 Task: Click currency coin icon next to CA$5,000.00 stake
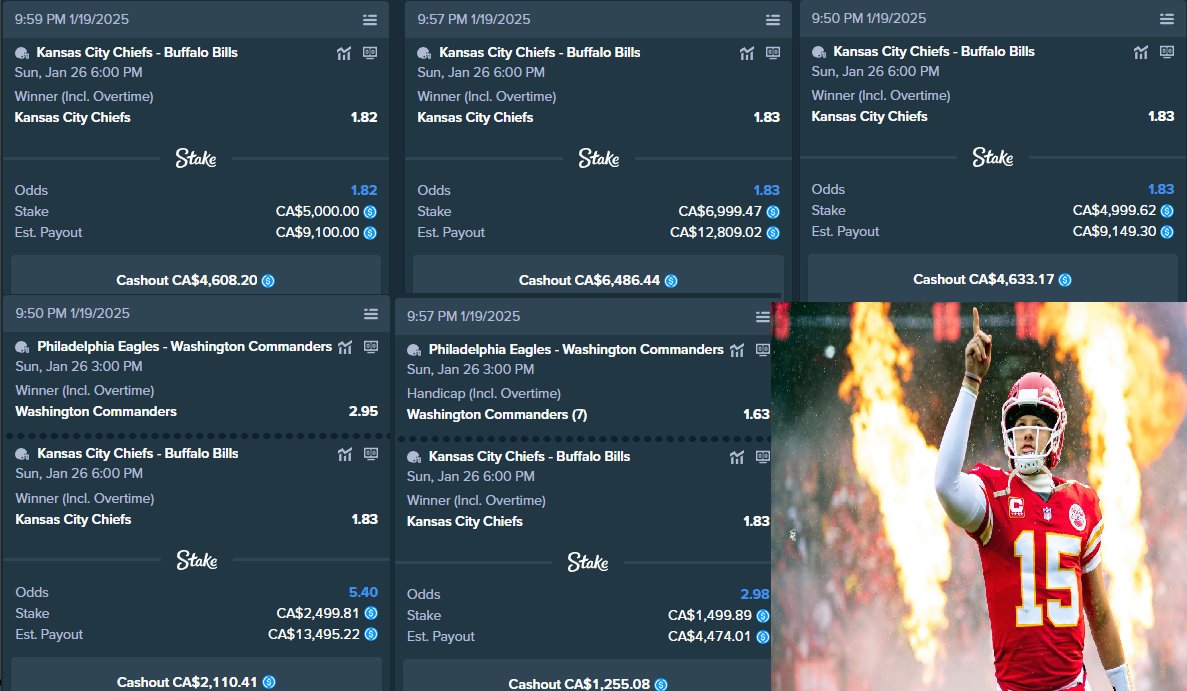pos(370,212)
